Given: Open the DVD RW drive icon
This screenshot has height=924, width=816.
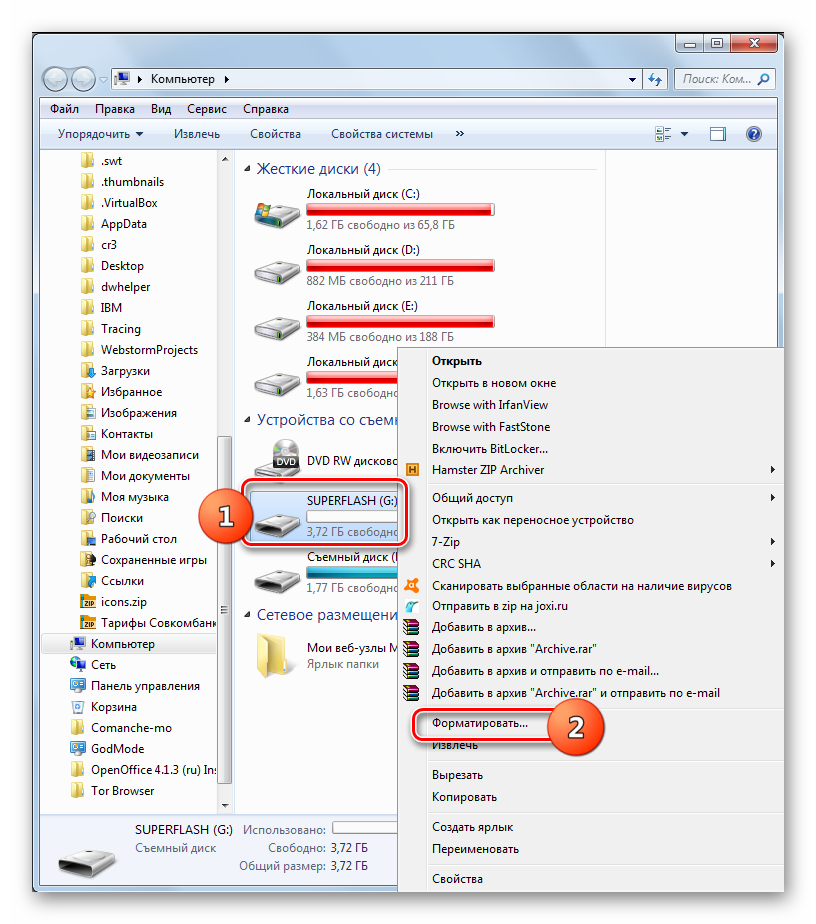Looking at the screenshot, I should (x=274, y=457).
